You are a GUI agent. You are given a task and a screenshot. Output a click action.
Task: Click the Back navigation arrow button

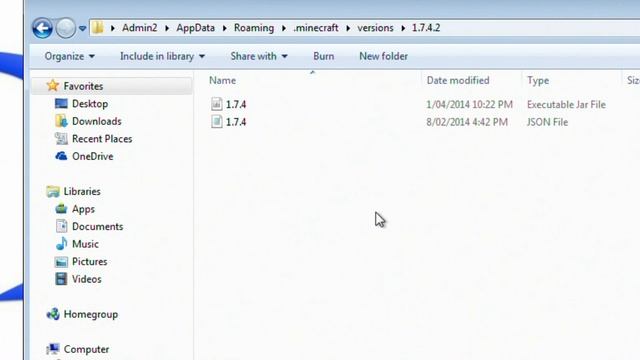point(42,28)
